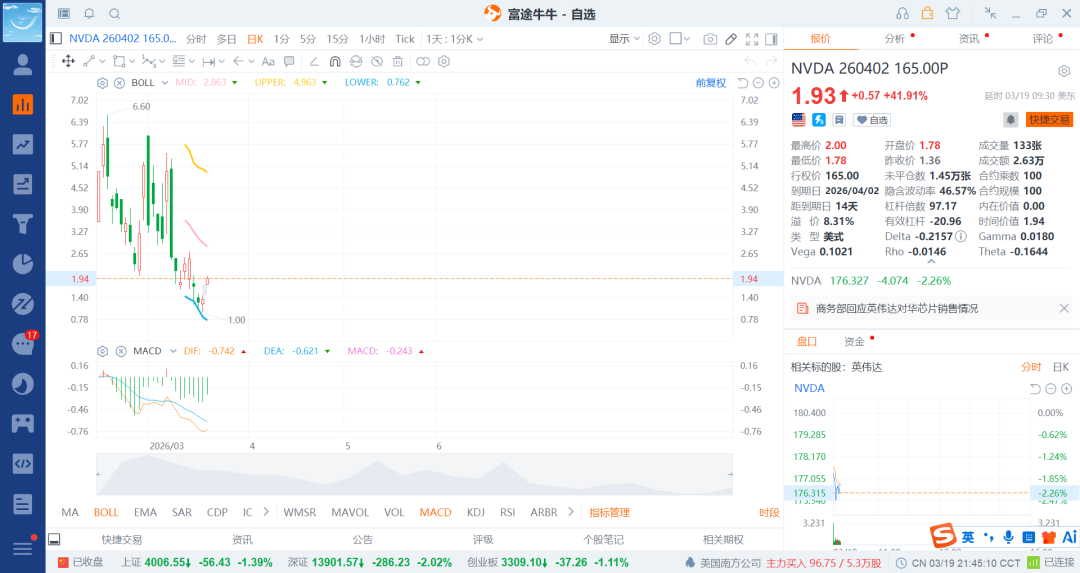1080x573 pixels.
Task: Open 指标管理 indicator management
Action: click(610, 512)
